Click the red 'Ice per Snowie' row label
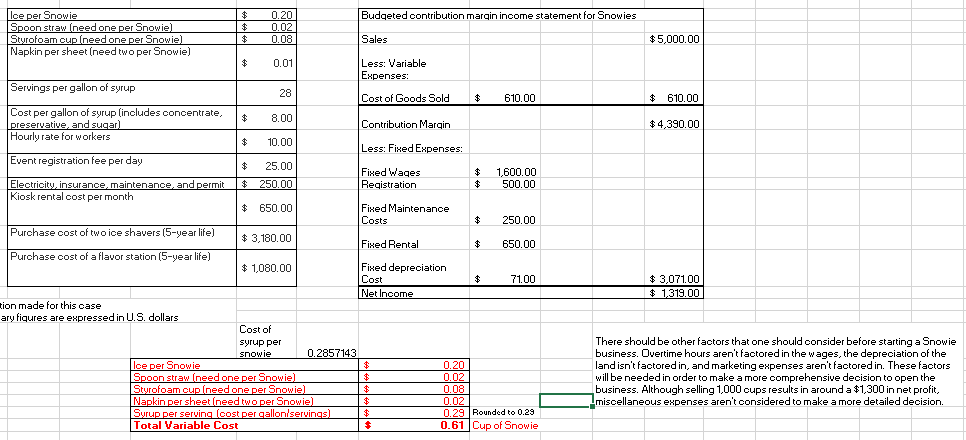This screenshot has height=440, width=966. pos(245,365)
